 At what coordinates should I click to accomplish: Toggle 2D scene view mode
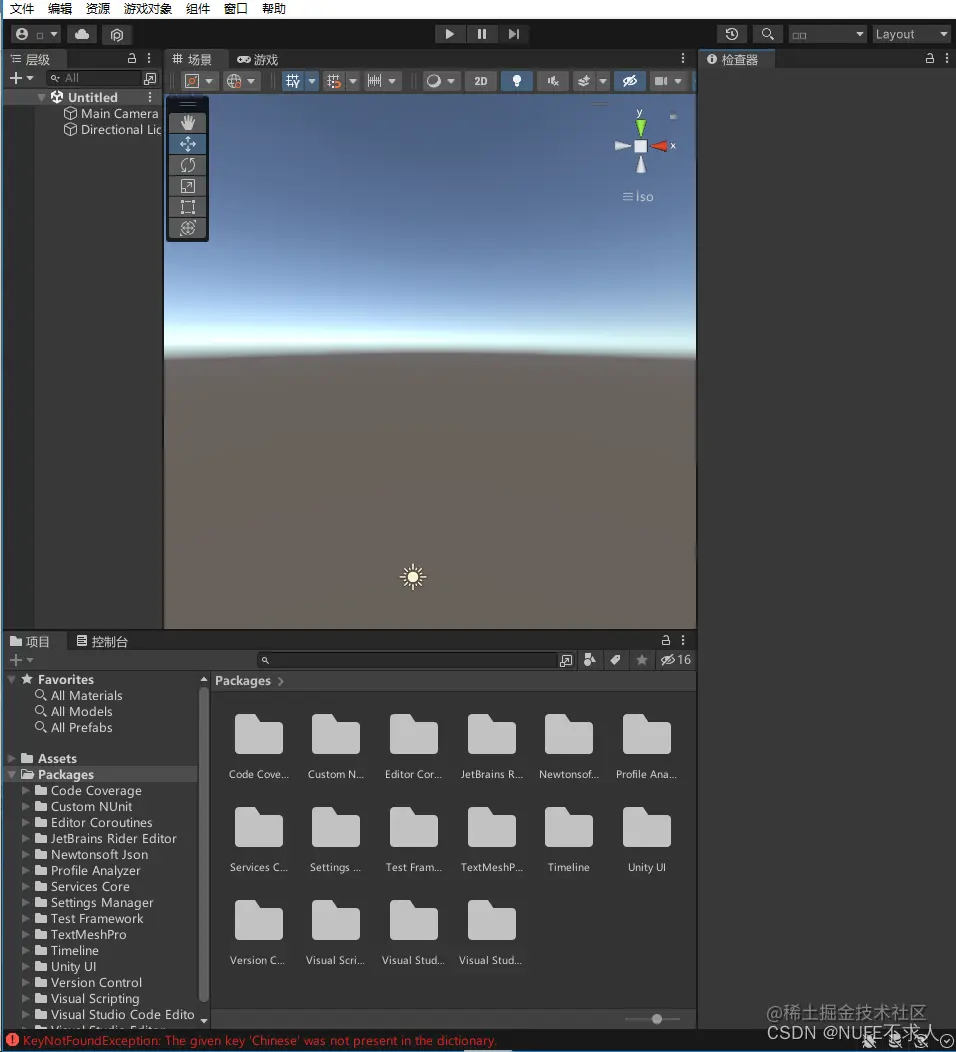pos(480,81)
